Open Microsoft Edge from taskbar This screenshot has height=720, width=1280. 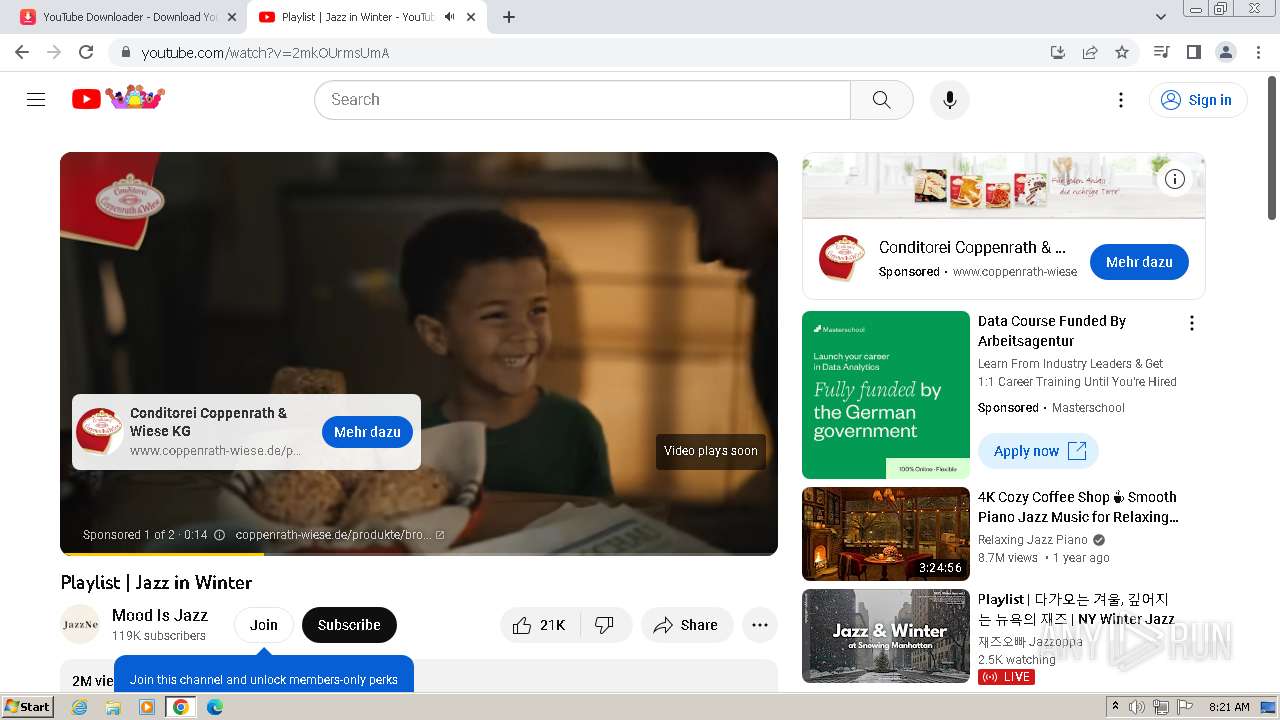pos(215,707)
